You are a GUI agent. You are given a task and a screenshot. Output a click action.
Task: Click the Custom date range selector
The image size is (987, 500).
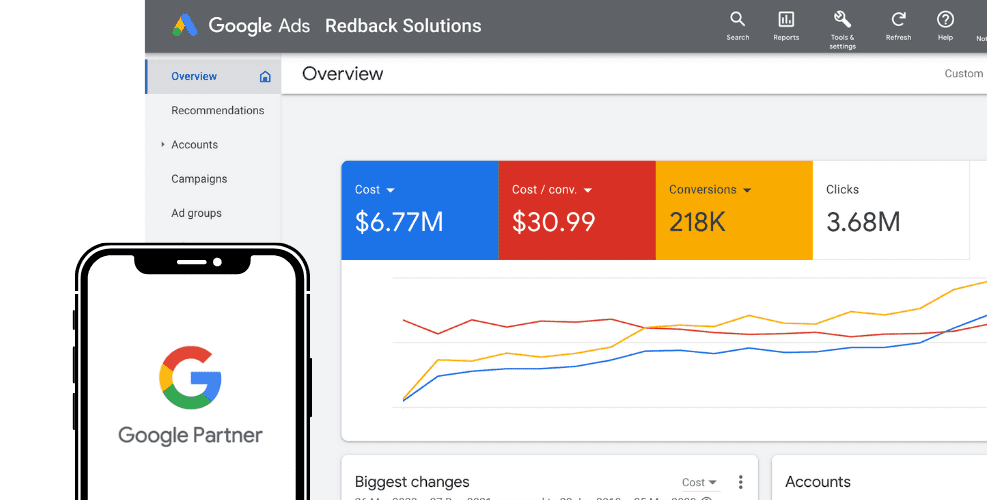963,74
